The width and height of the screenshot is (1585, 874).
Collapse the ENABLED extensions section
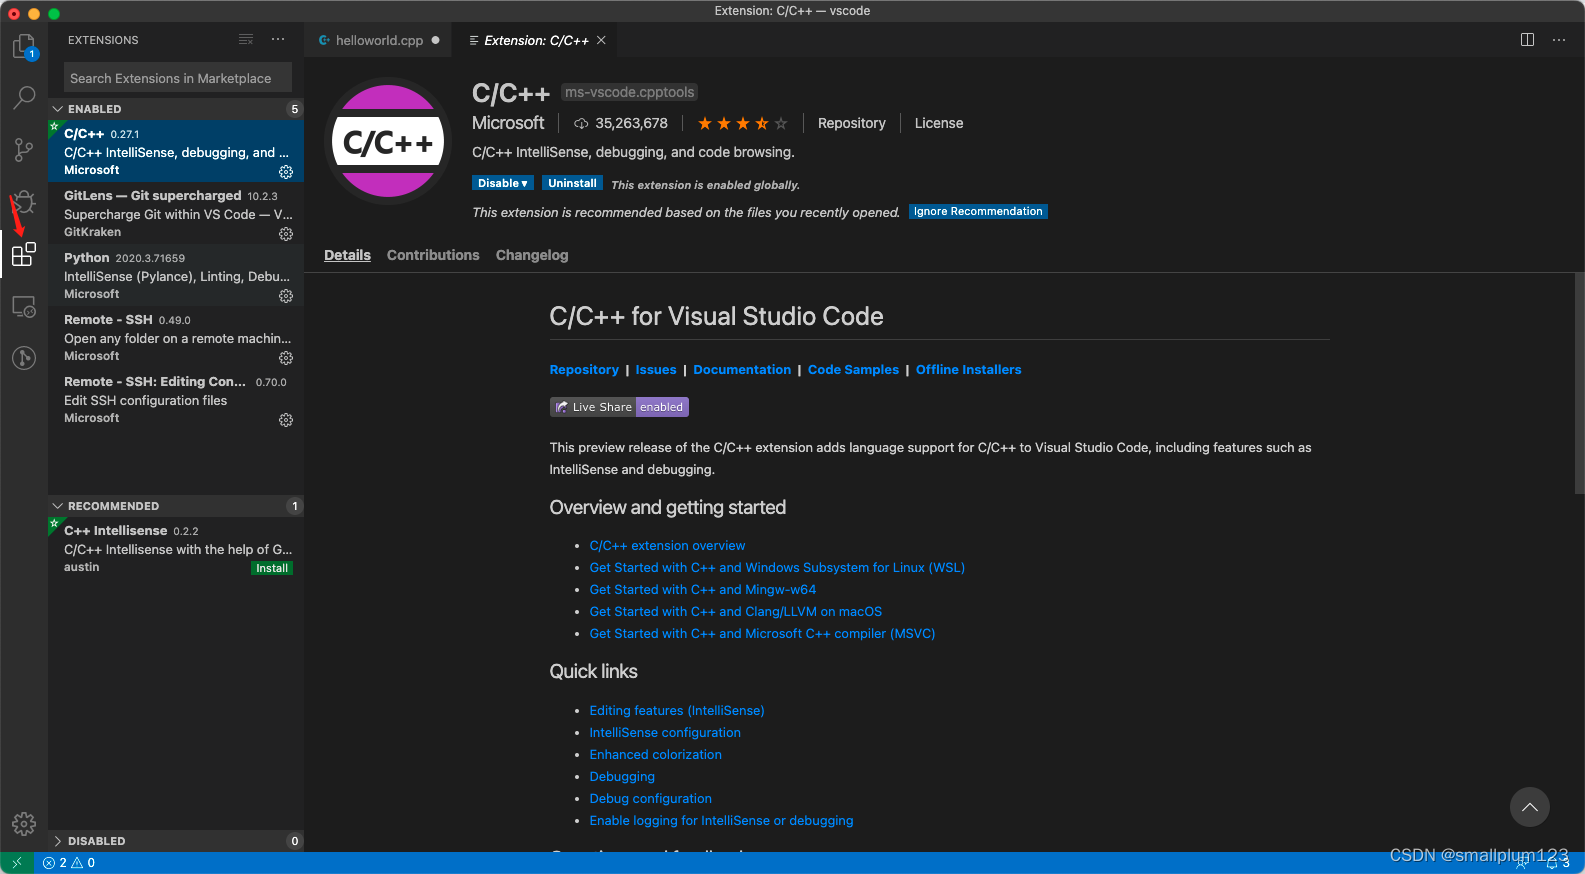[x=176, y=109]
